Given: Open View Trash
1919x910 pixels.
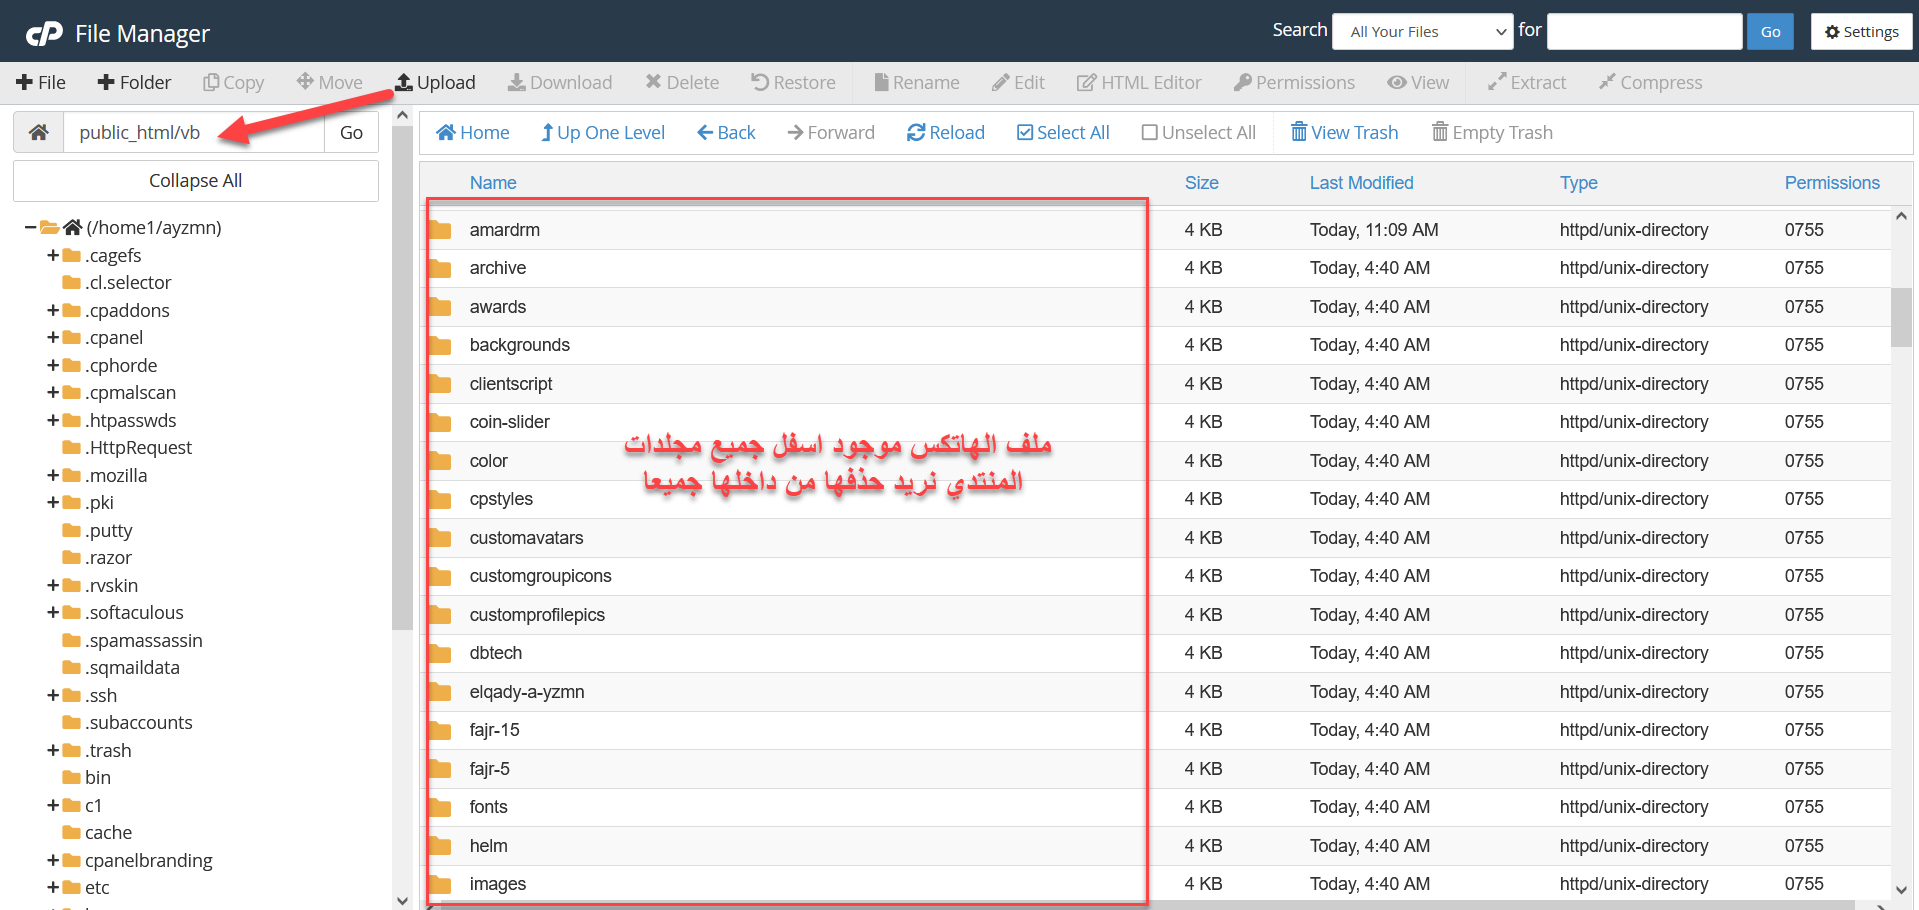Looking at the screenshot, I should [x=1344, y=133].
